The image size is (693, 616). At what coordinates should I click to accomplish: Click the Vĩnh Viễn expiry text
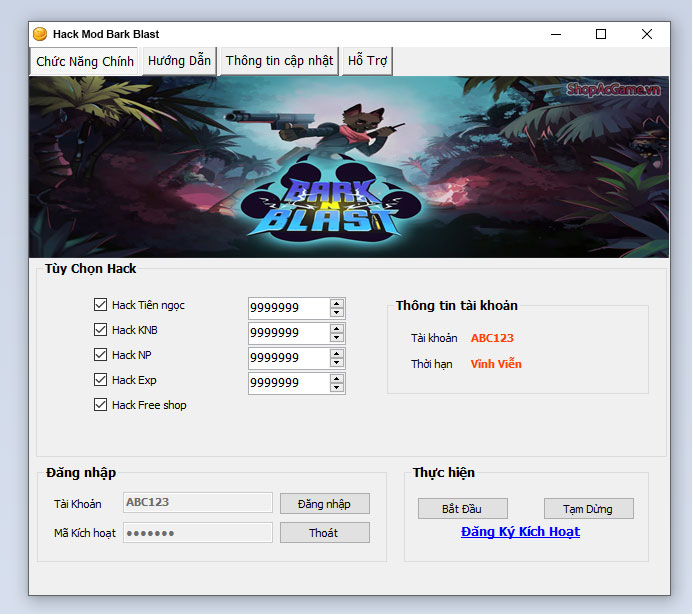tap(496, 364)
